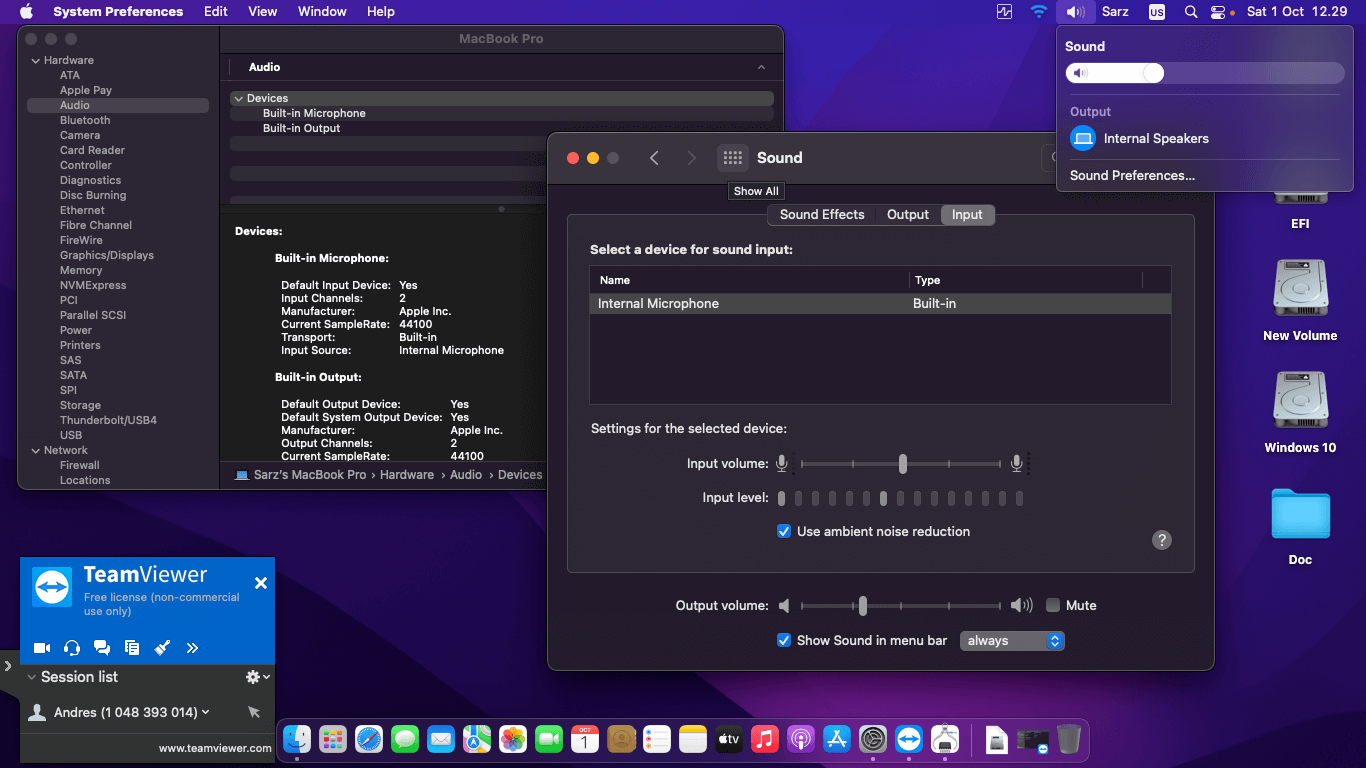
Task: Go back in Sound preferences
Action: (x=654, y=158)
